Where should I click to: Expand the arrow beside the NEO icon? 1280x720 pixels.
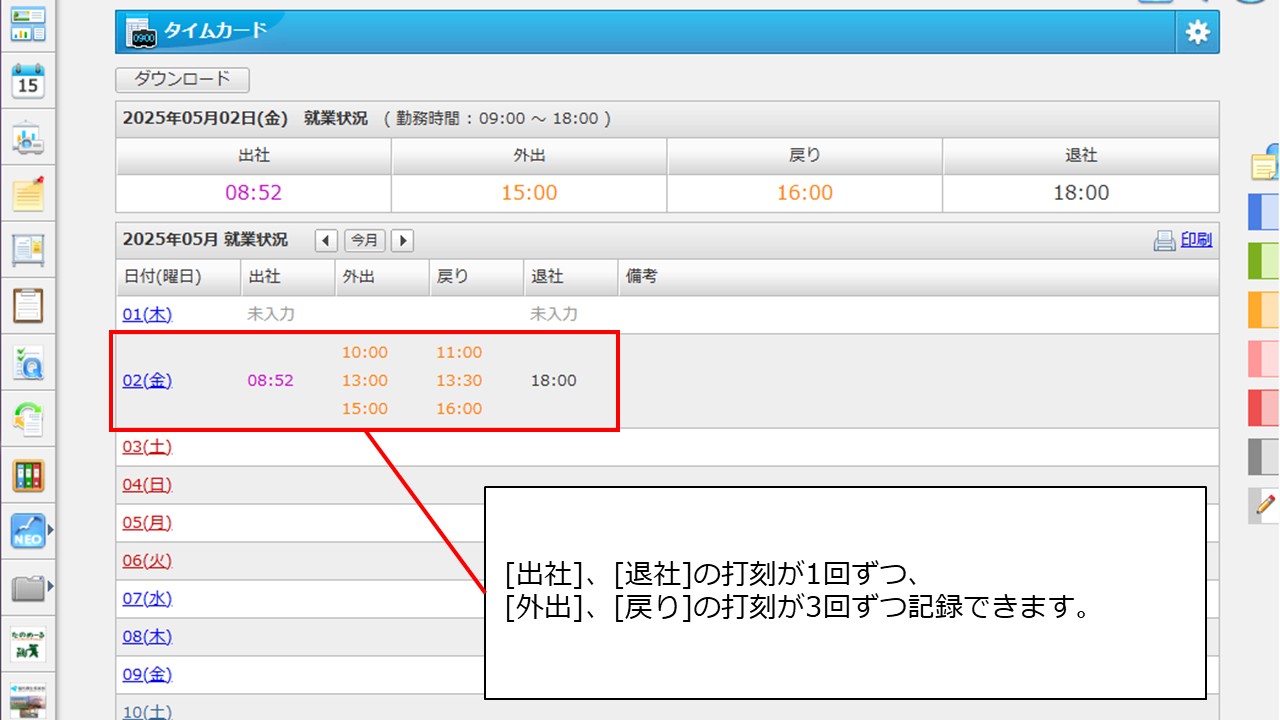tap(50, 530)
